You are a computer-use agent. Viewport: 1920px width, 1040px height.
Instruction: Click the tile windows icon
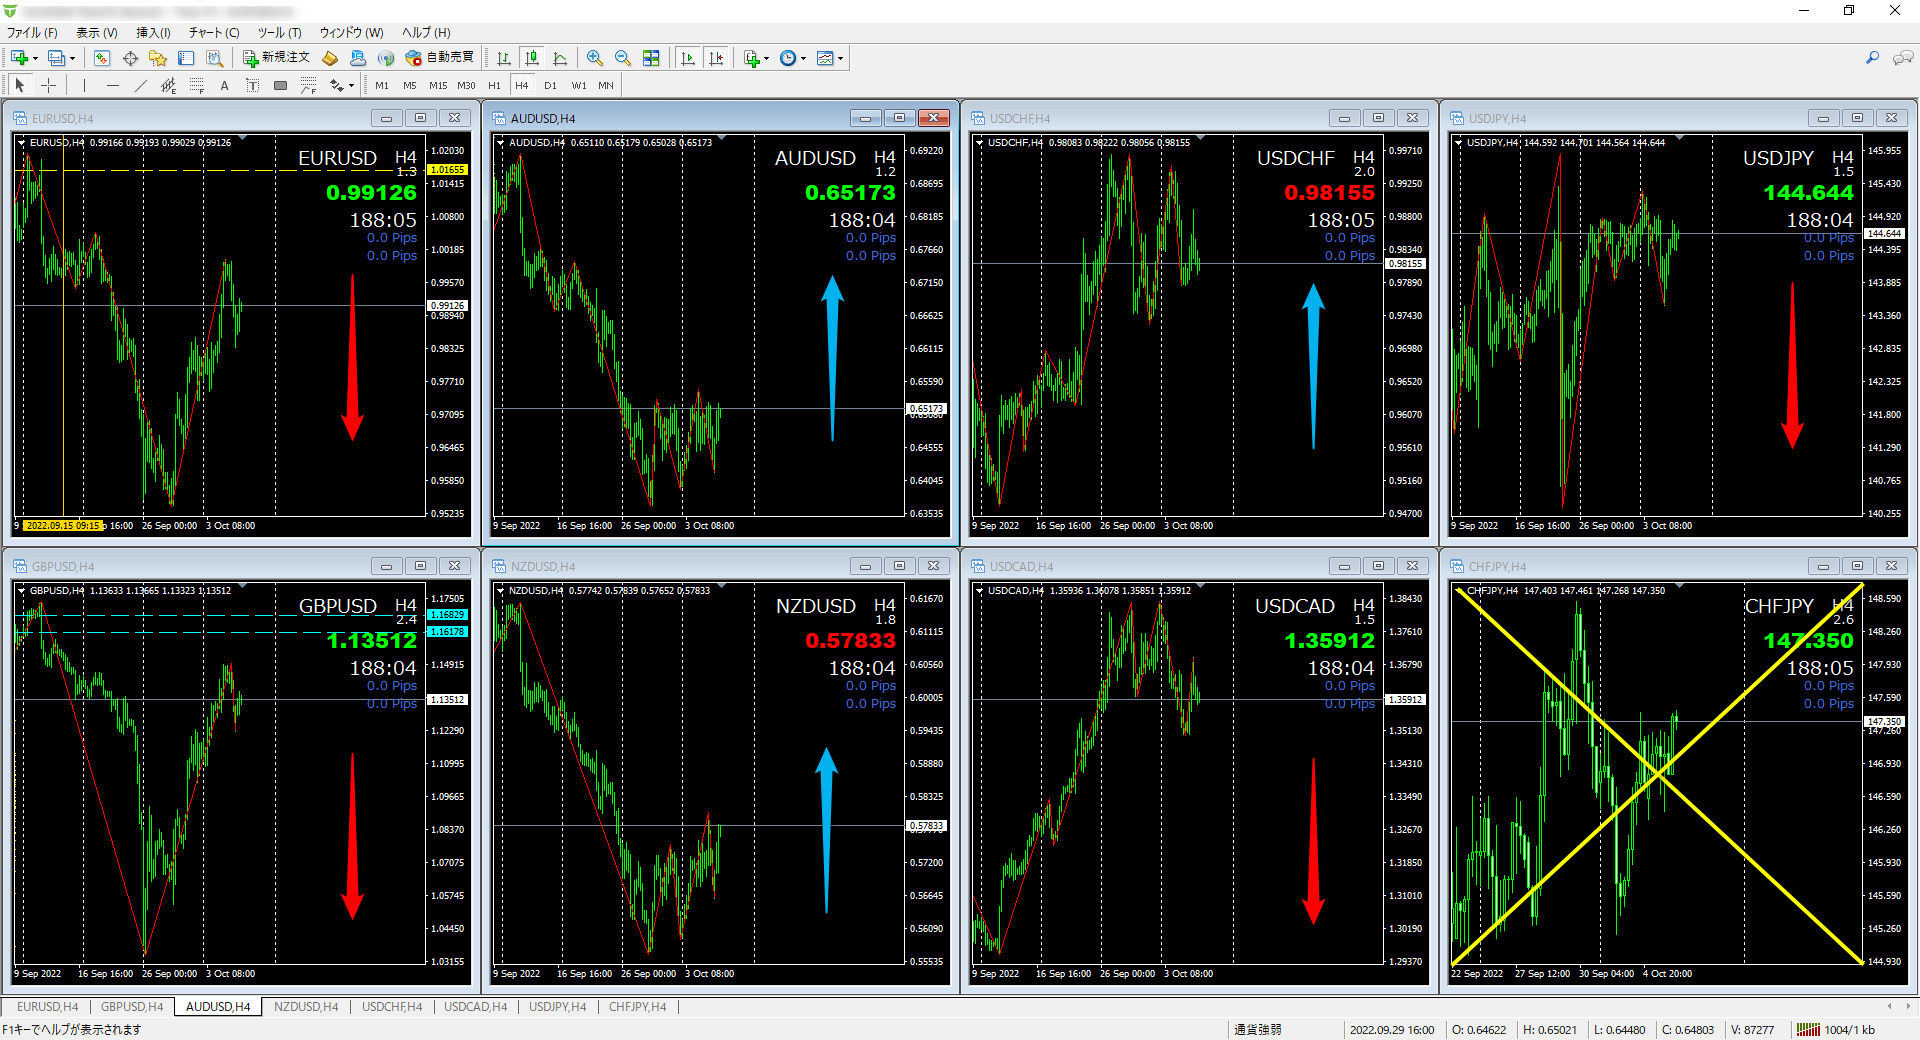pos(651,58)
